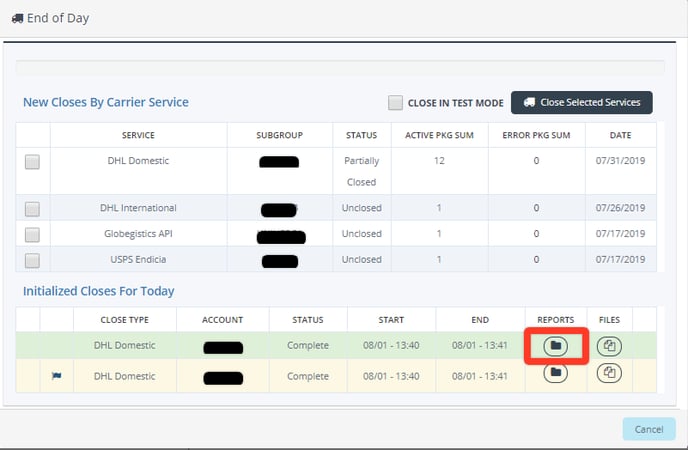The height and width of the screenshot is (450, 688).
Task: Tick the Globegistics API service checkbox
Action: (x=32, y=234)
